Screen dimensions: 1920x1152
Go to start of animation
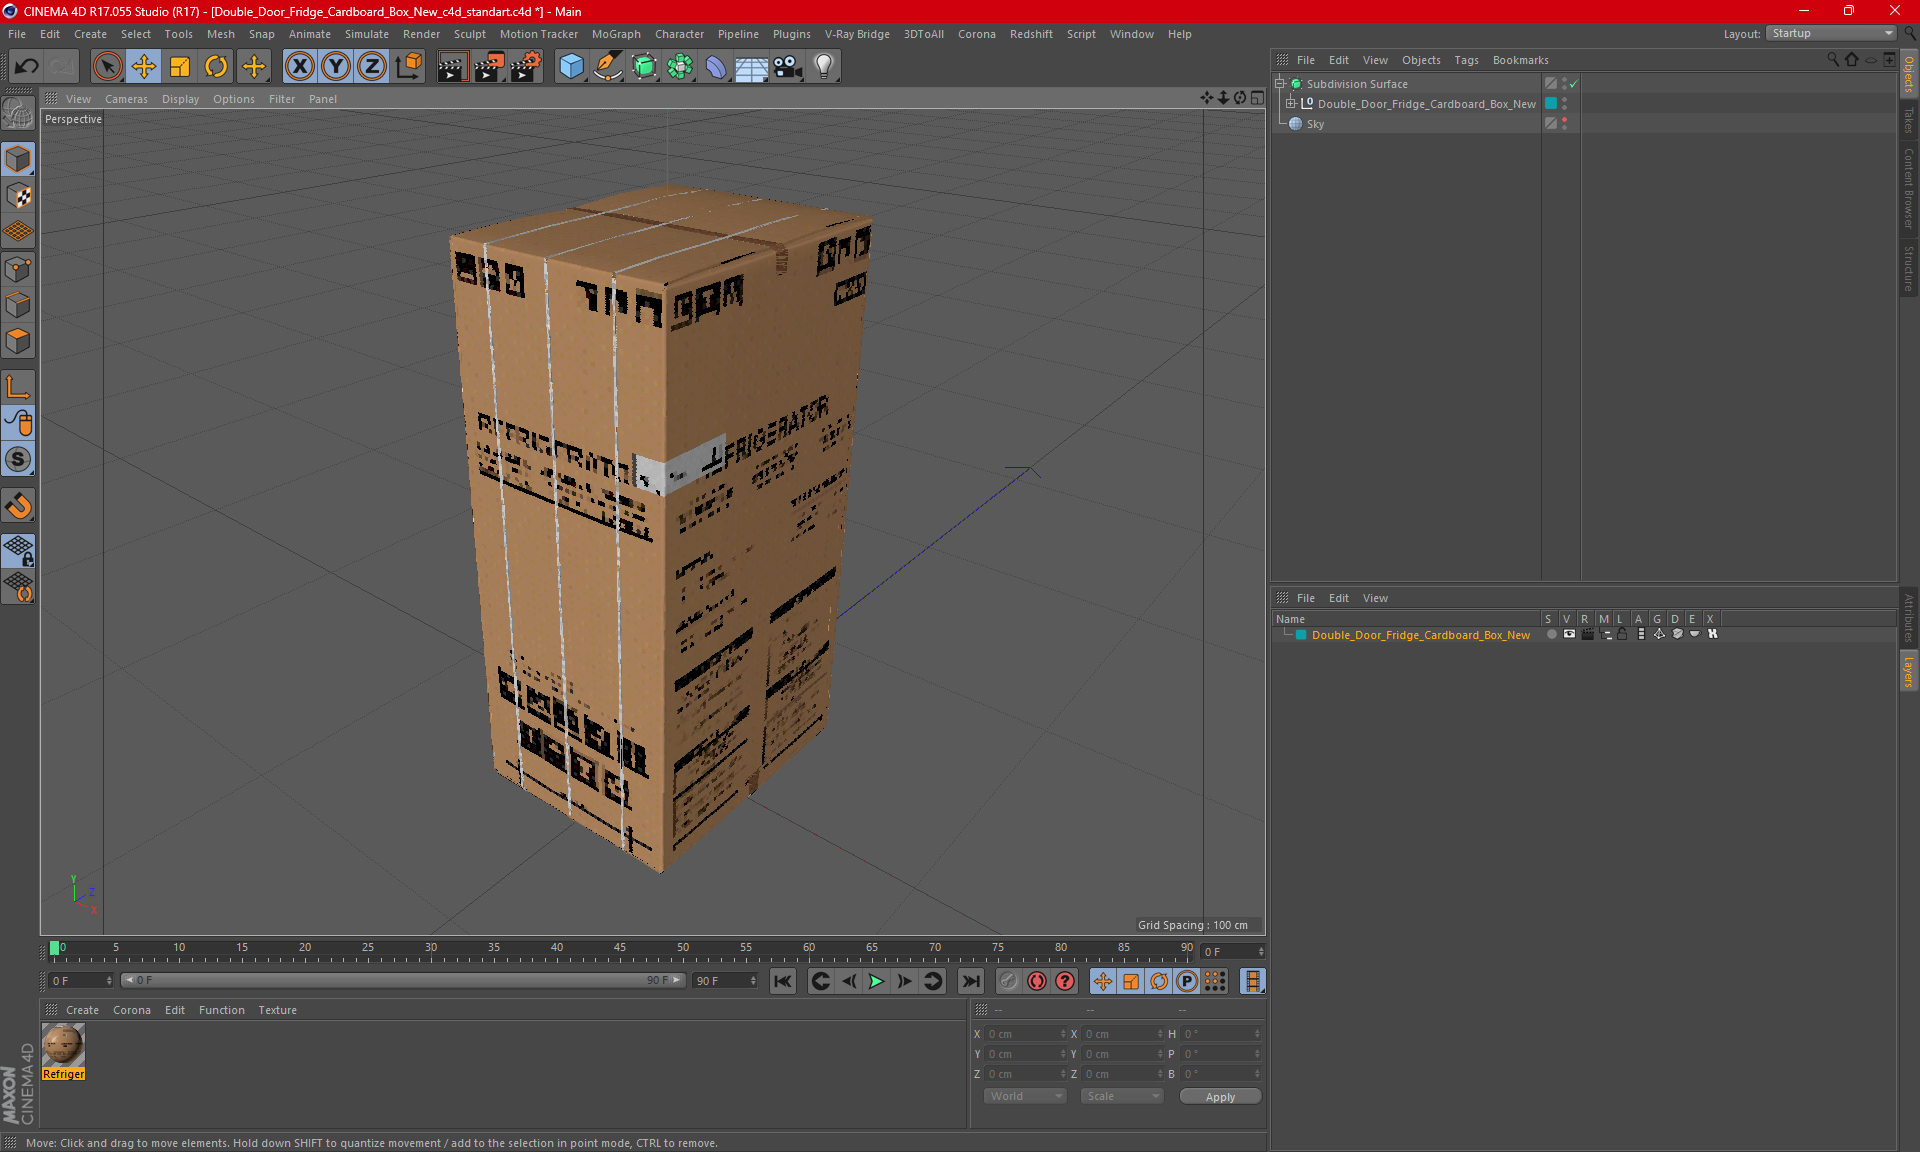click(783, 981)
